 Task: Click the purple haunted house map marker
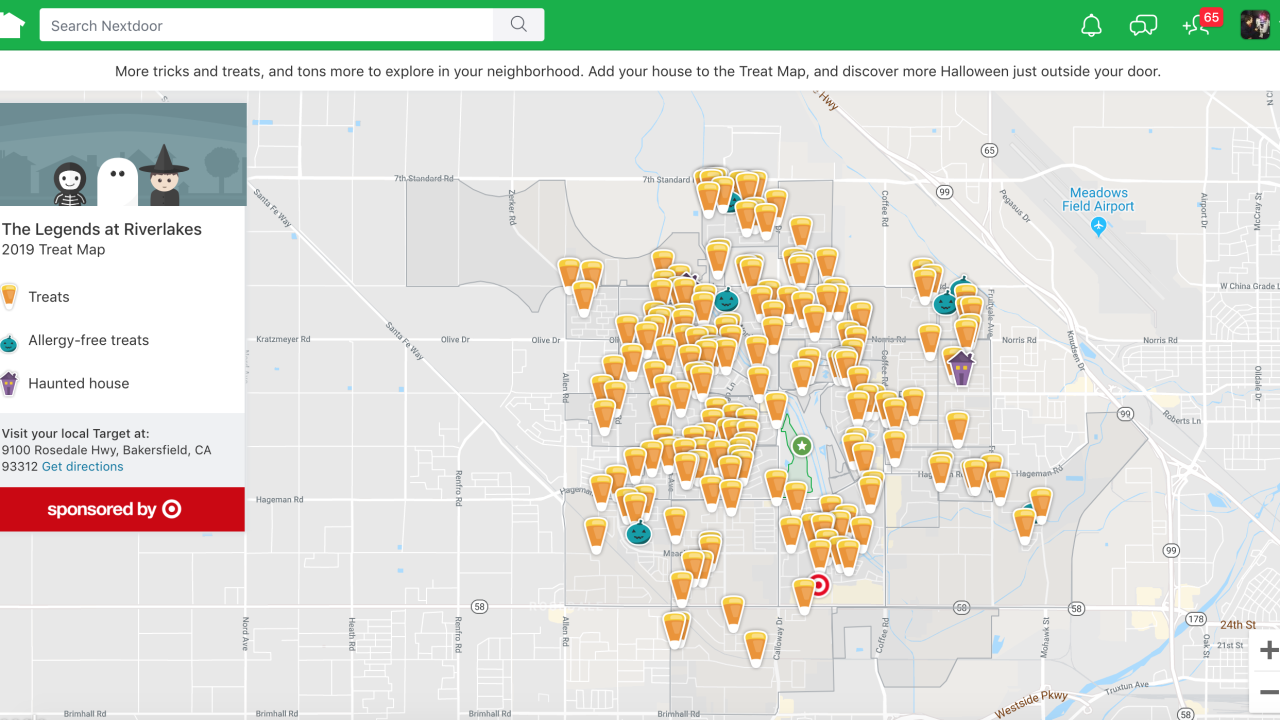[x=959, y=368]
